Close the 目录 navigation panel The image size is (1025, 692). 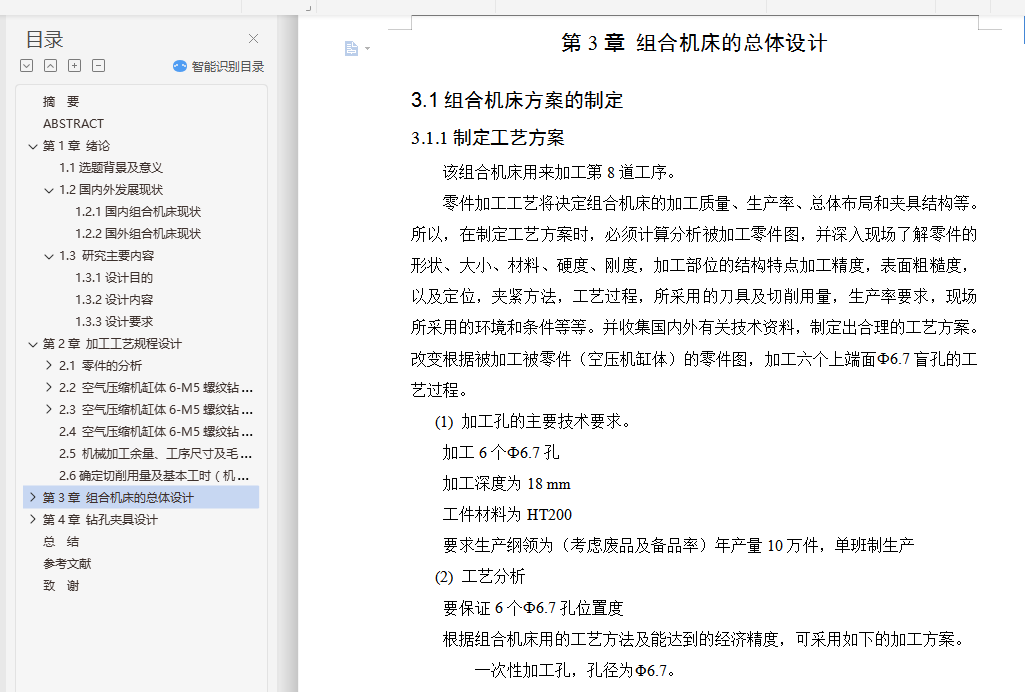[254, 39]
